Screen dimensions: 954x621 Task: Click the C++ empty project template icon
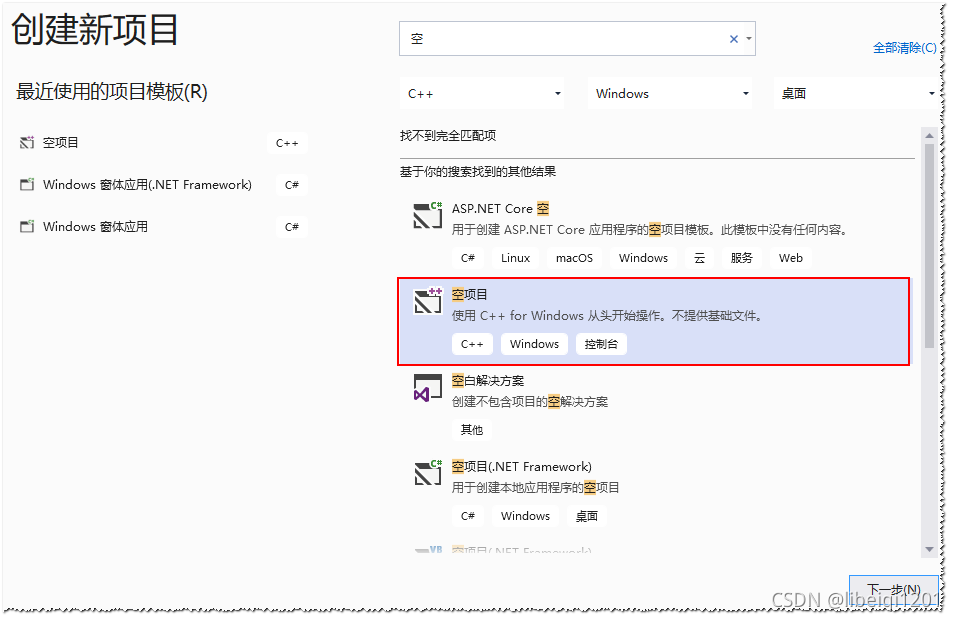tap(428, 301)
